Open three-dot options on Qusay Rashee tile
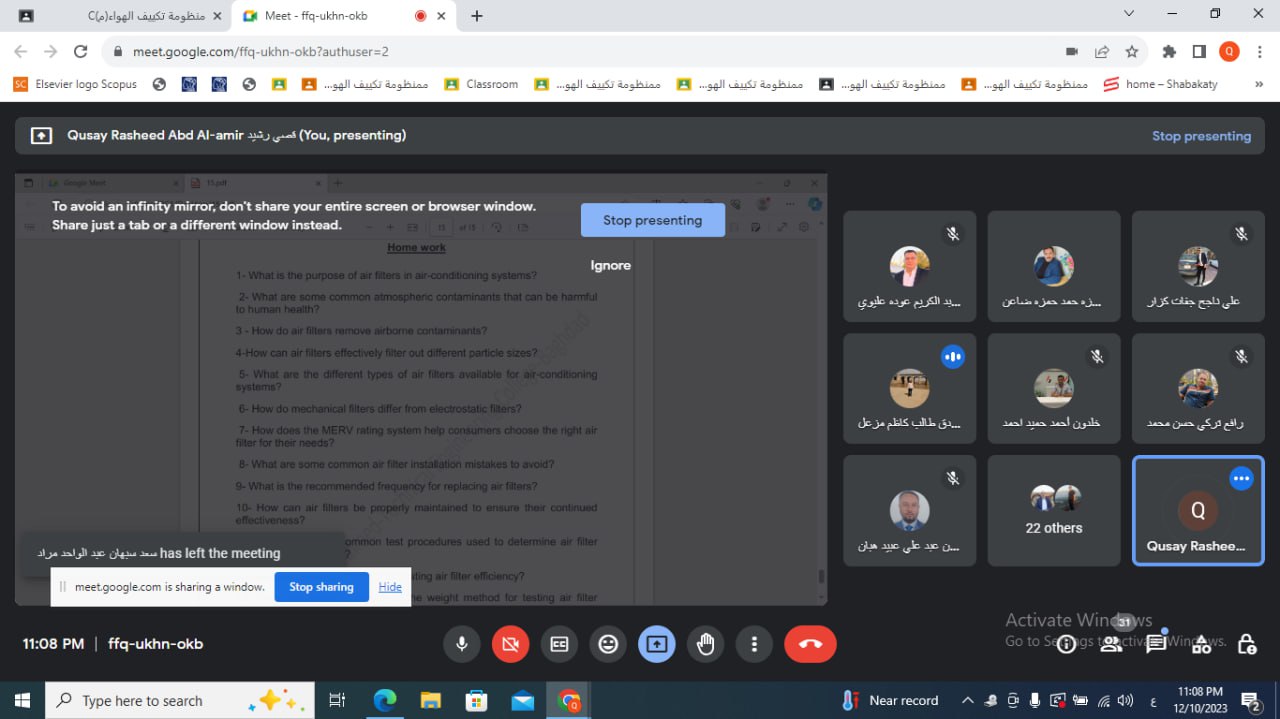This screenshot has height=719, width=1280. [1241, 479]
